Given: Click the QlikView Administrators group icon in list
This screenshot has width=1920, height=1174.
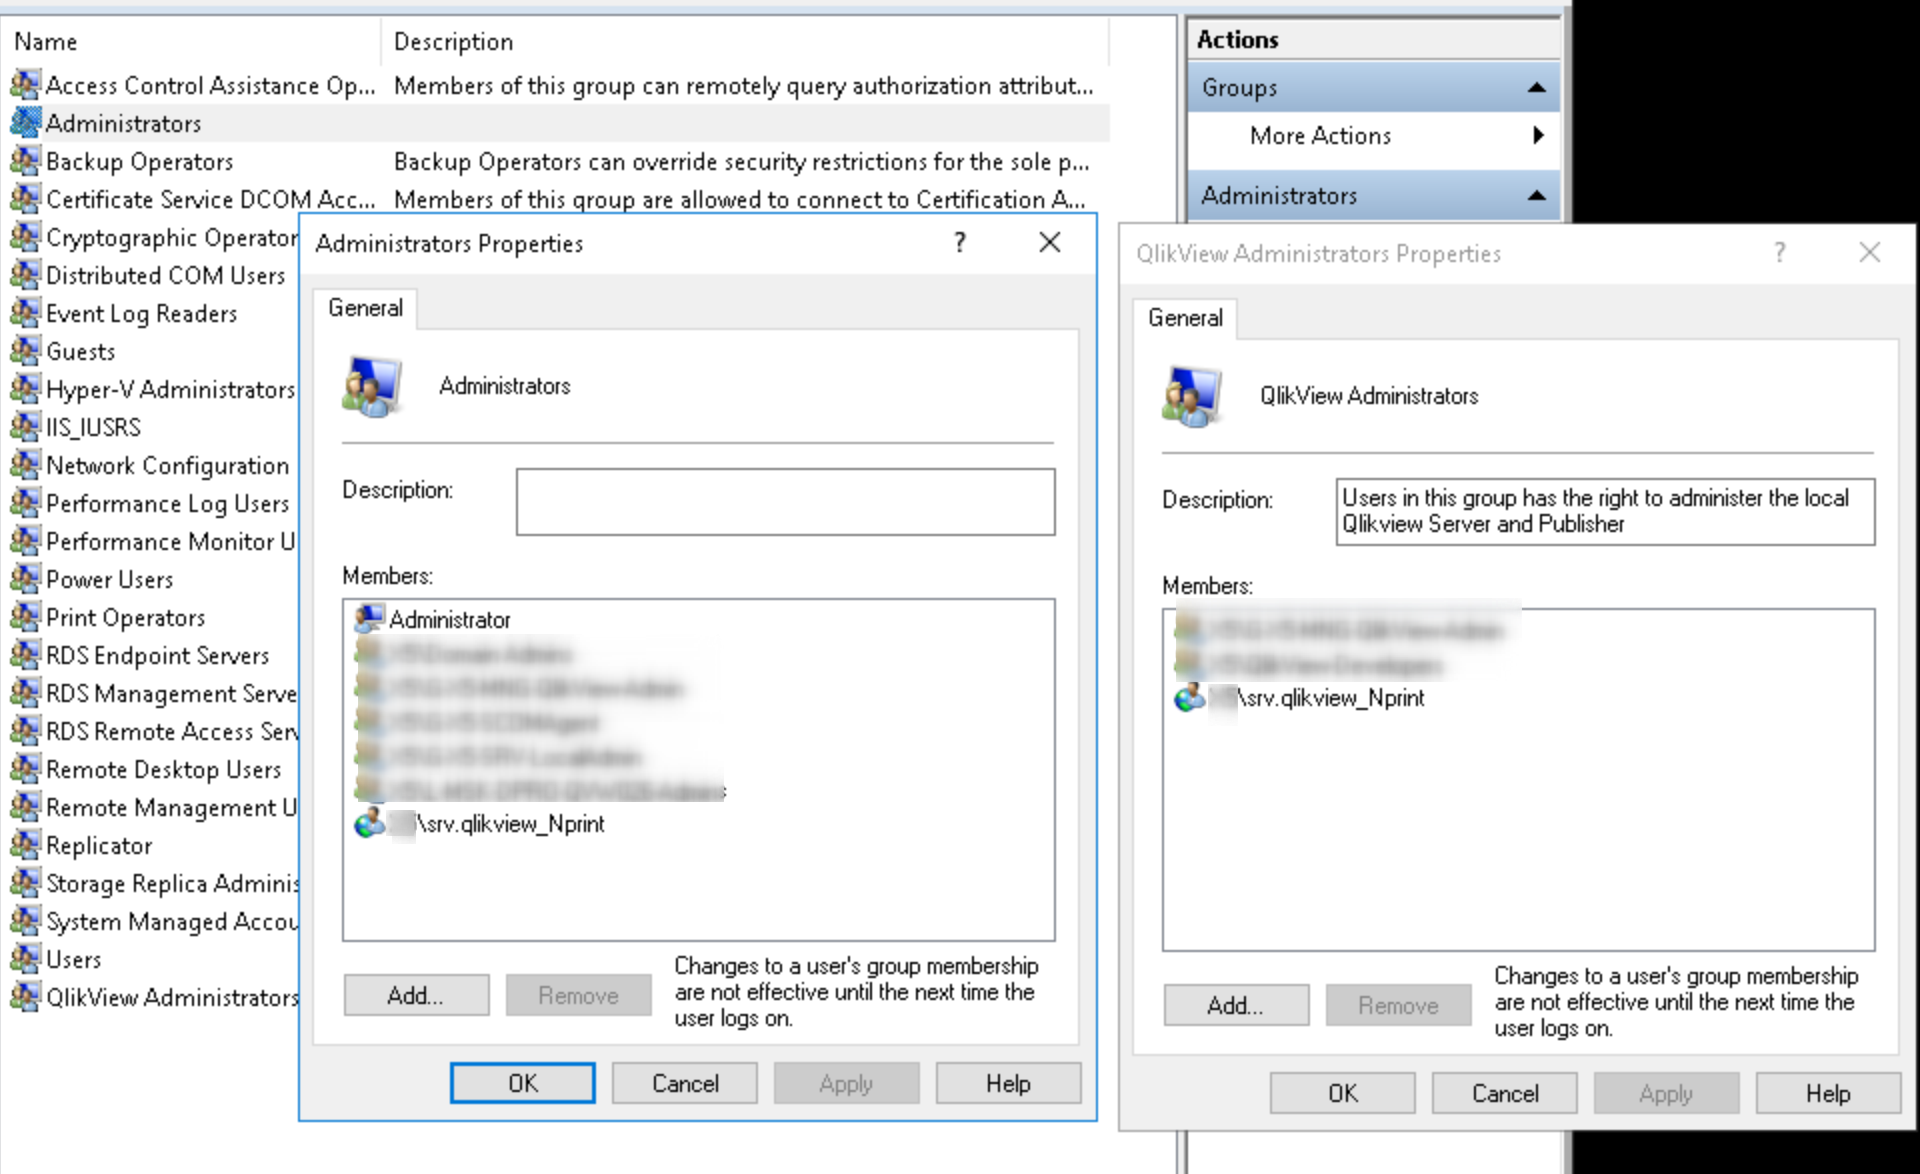Looking at the screenshot, I should [25, 997].
